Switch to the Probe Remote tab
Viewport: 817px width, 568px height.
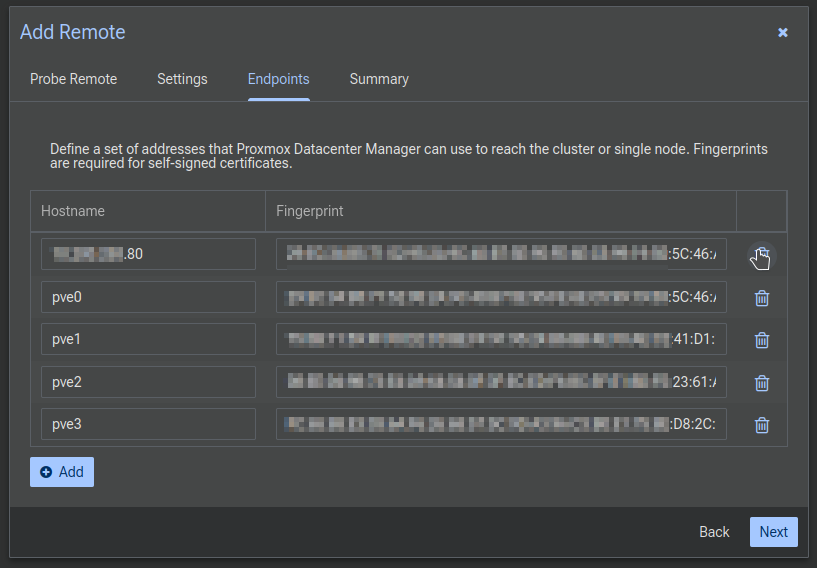tap(73, 79)
